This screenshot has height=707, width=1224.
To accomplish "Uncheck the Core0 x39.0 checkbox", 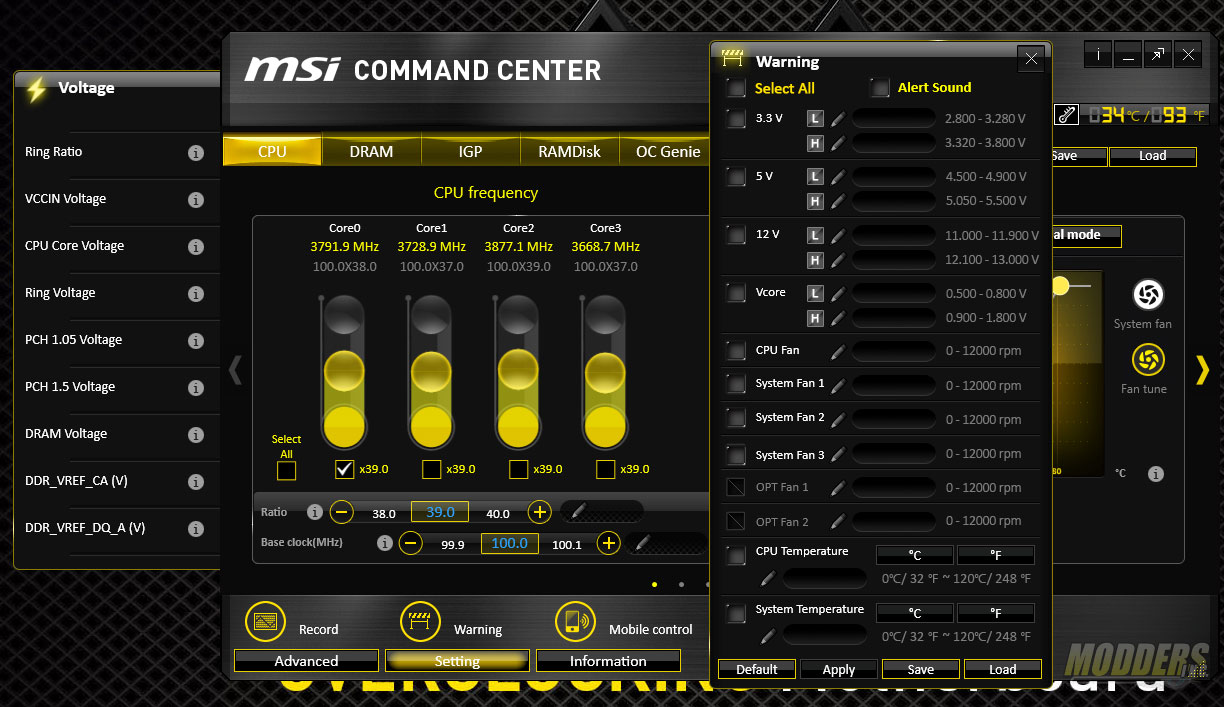I will [x=345, y=468].
